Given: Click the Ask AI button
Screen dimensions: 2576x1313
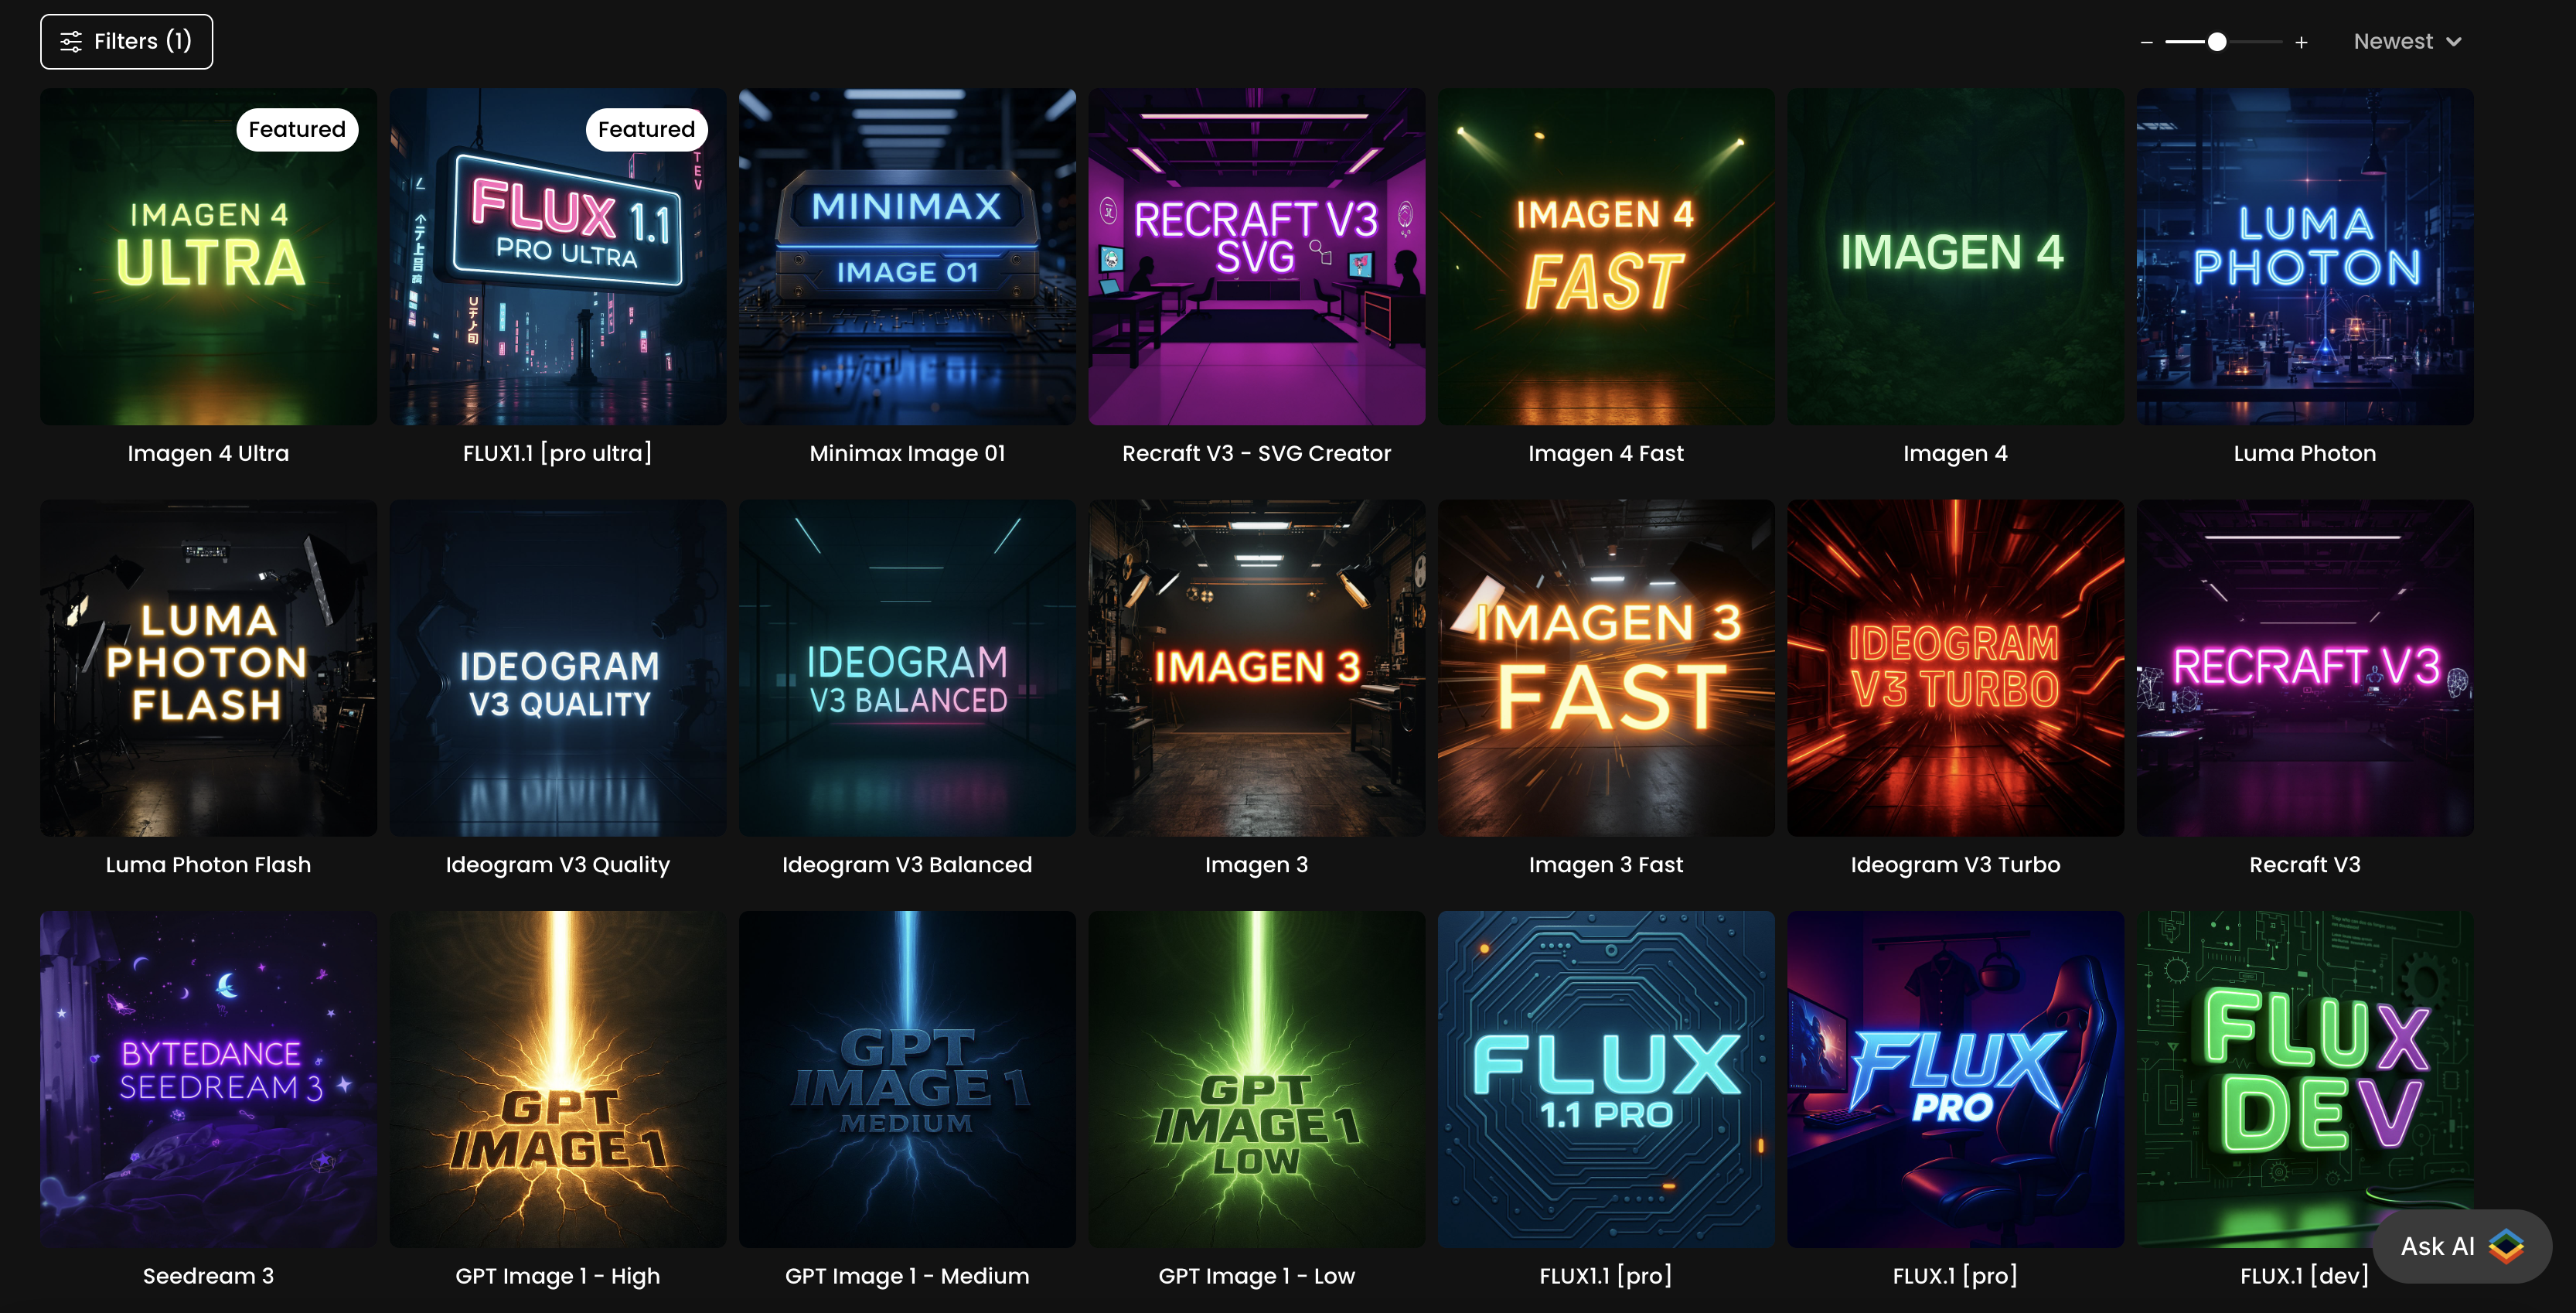Looking at the screenshot, I should click(x=2462, y=1246).
